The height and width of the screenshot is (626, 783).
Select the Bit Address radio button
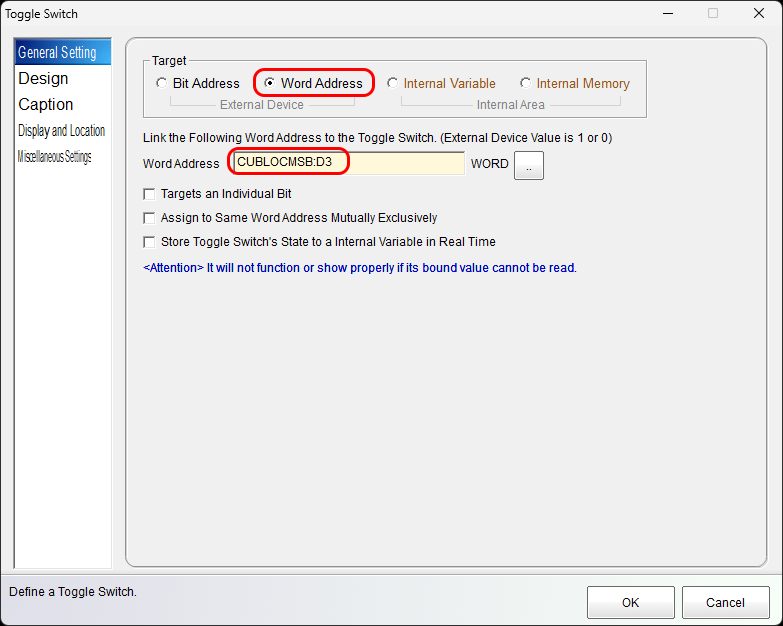pos(162,84)
